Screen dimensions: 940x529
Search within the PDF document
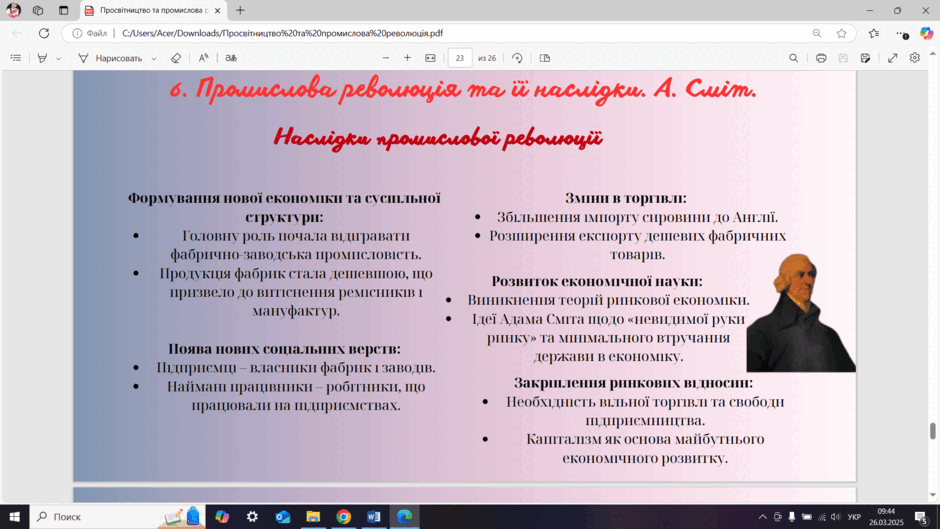click(794, 58)
